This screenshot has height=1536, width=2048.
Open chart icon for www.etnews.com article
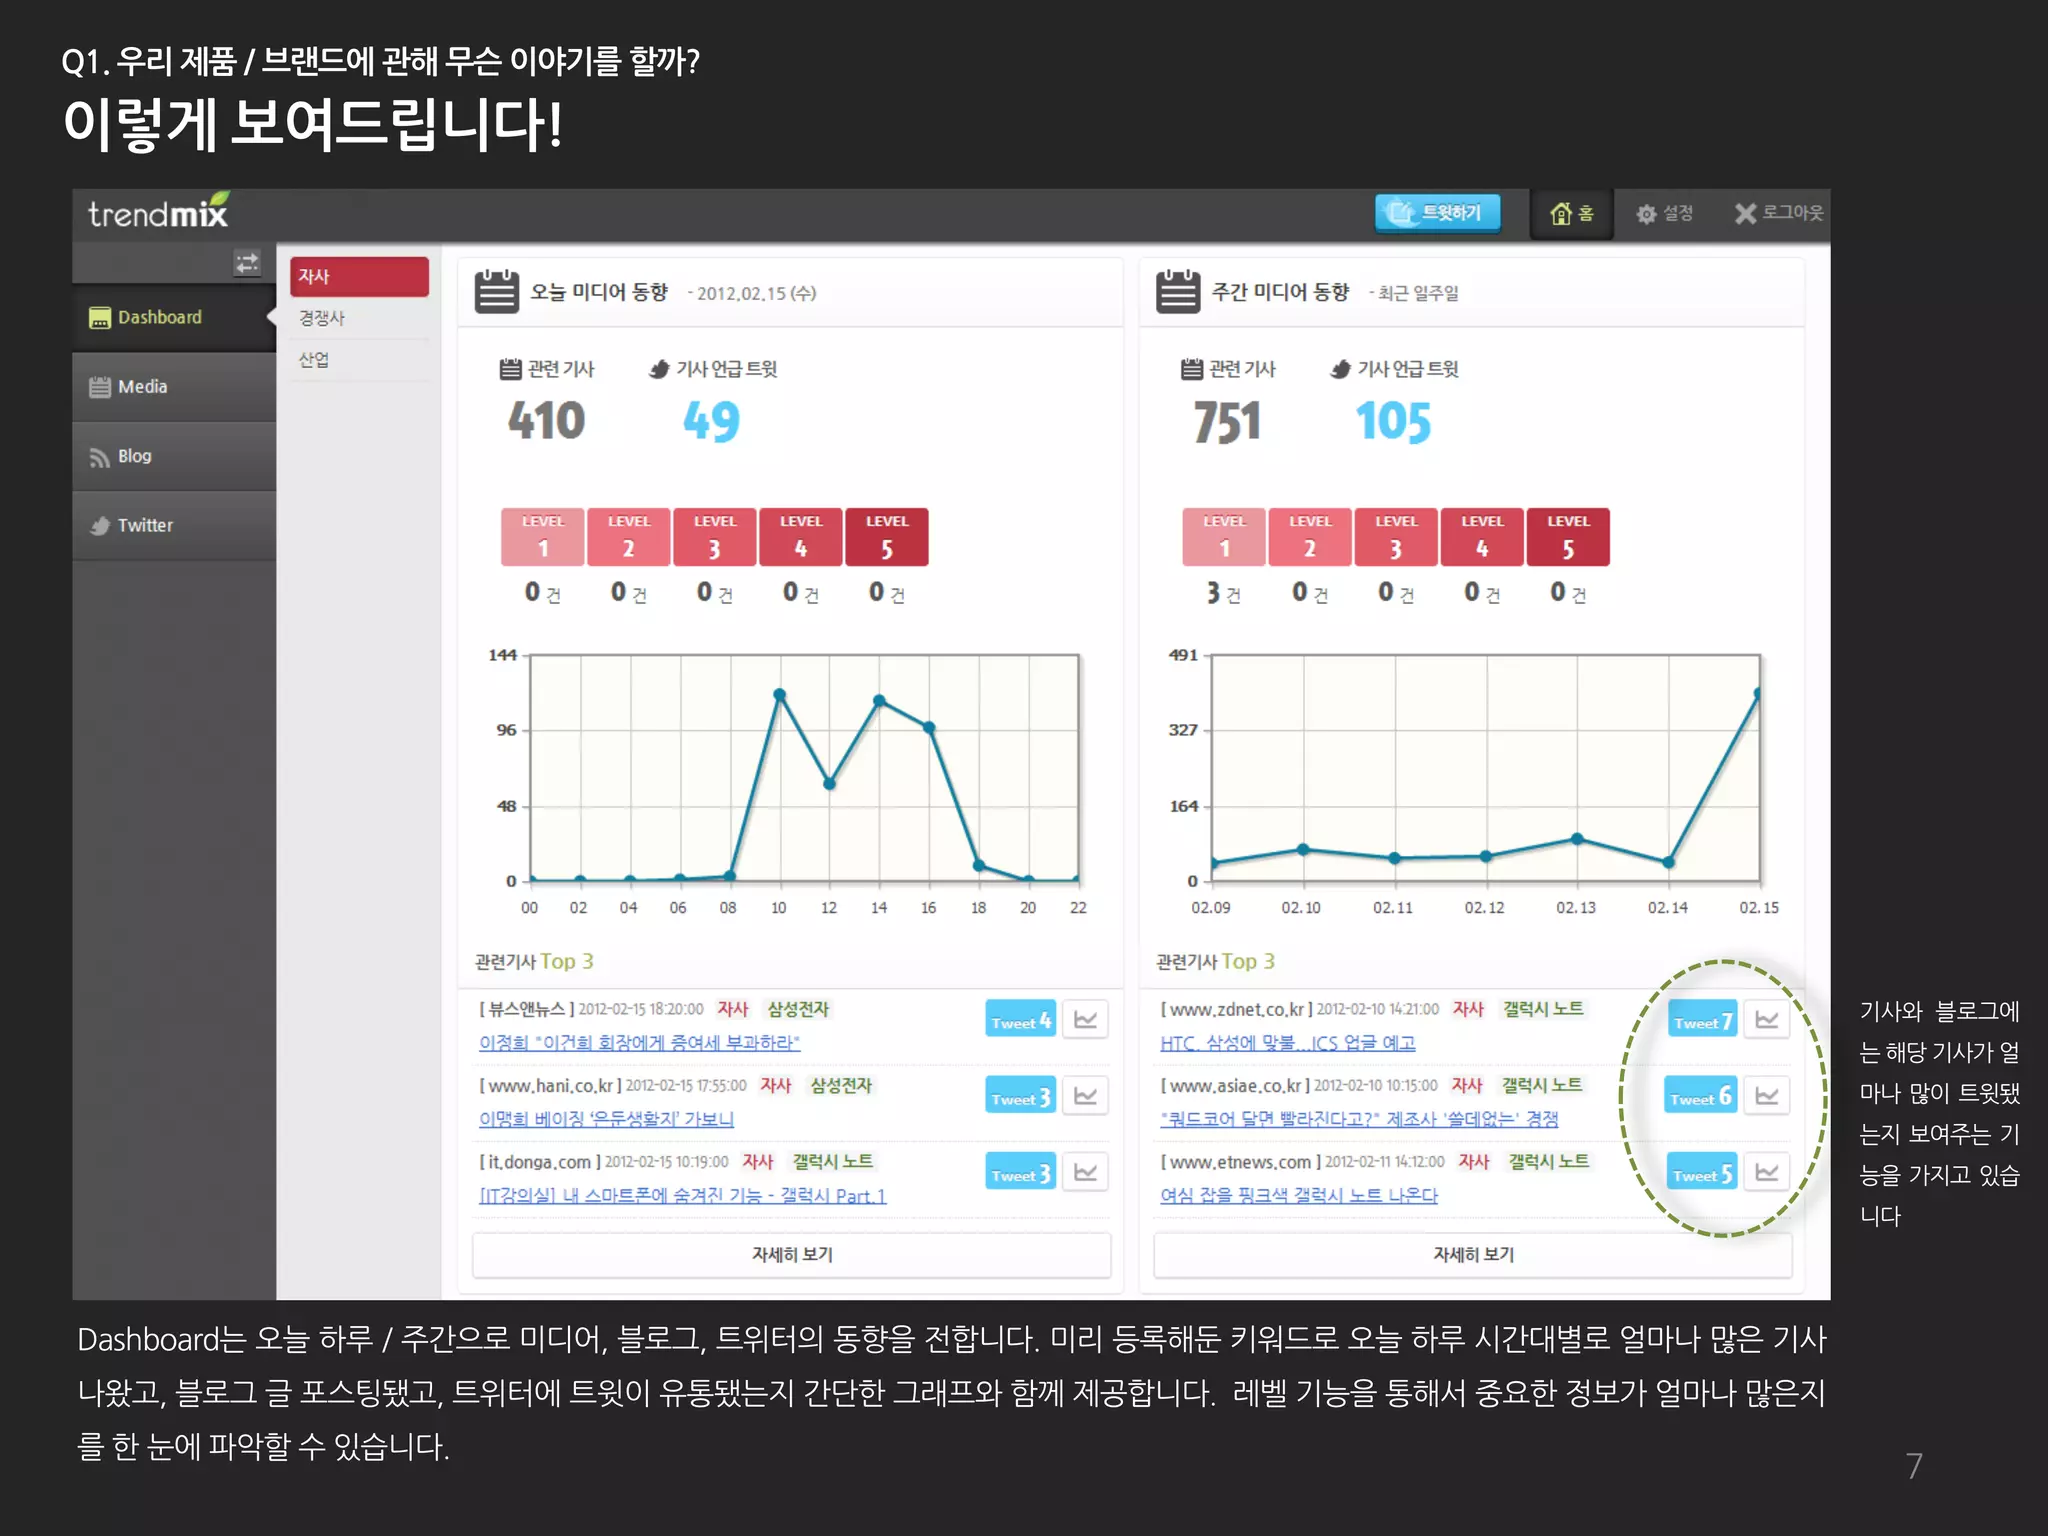pos(1767,1172)
